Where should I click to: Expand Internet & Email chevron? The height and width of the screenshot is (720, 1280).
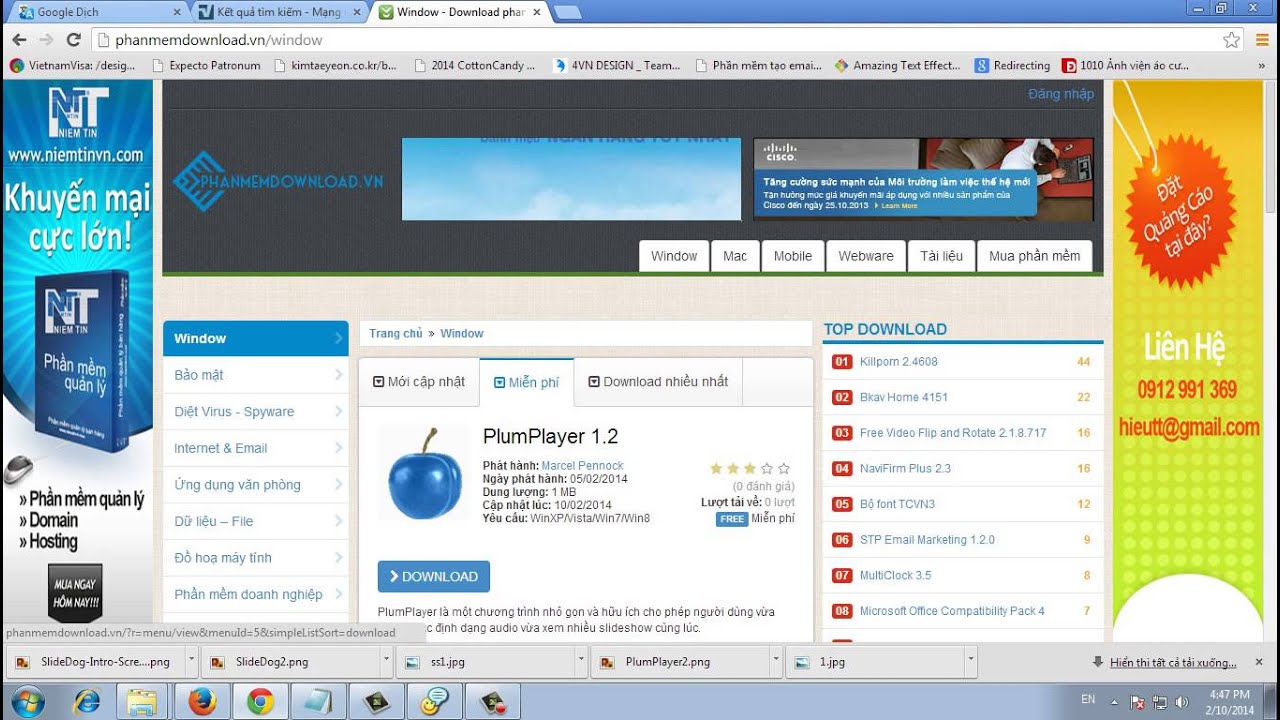coord(338,448)
